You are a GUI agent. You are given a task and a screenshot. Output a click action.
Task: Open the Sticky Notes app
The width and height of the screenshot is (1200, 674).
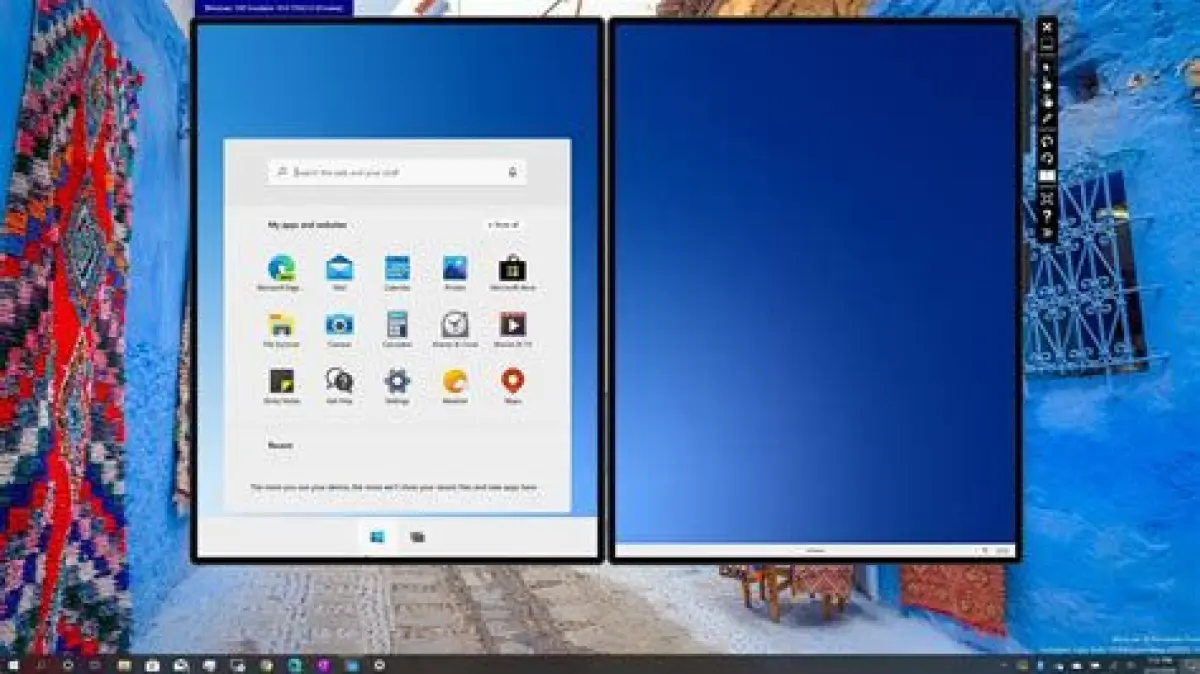pyautogui.click(x=281, y=381)
